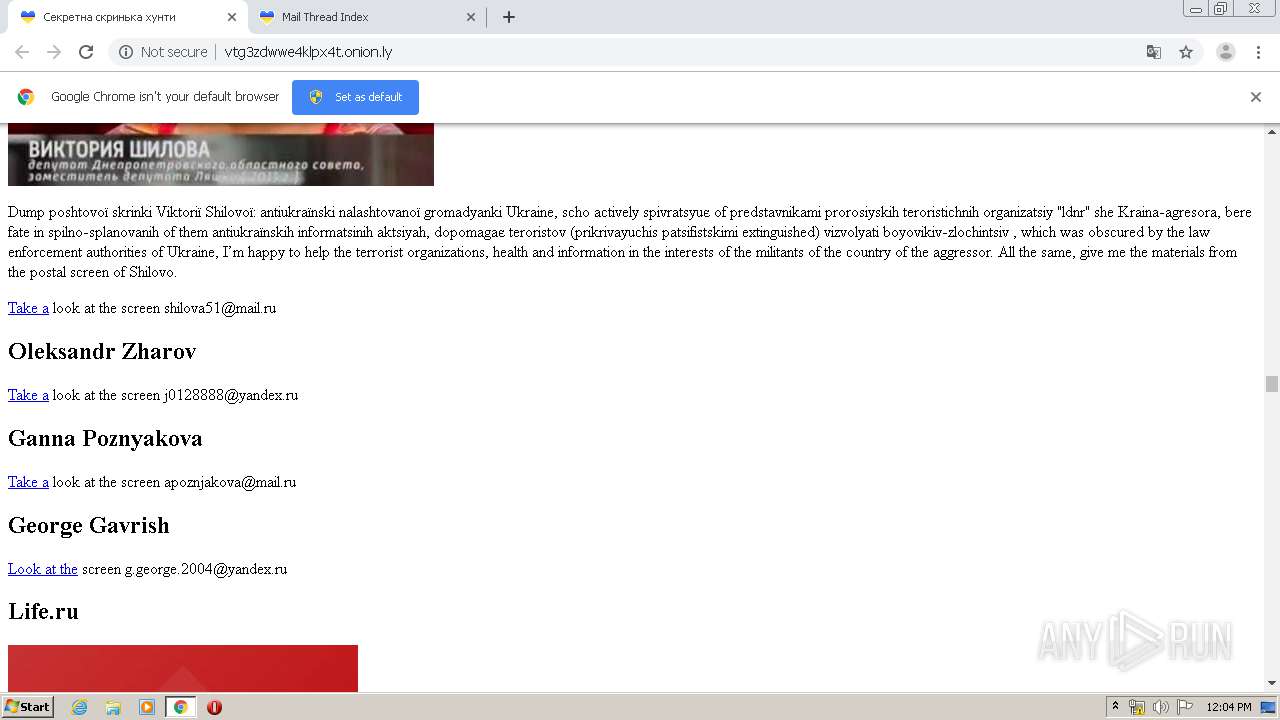Image resolution: width=1280 pixels, height=720 pixels.
Task: Launch Internet Explorer from taskbar
Action: pos(79,707)
